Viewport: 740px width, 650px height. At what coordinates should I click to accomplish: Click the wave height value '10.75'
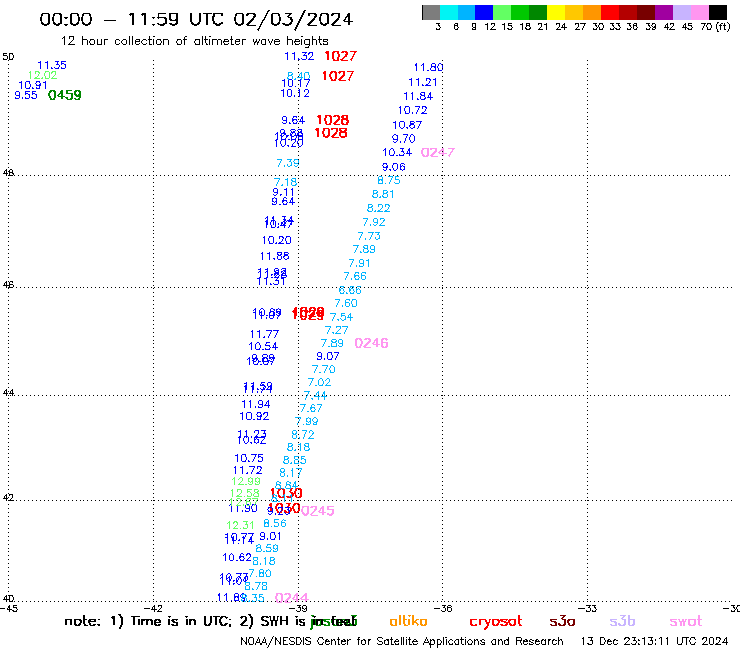click(249, 458)
